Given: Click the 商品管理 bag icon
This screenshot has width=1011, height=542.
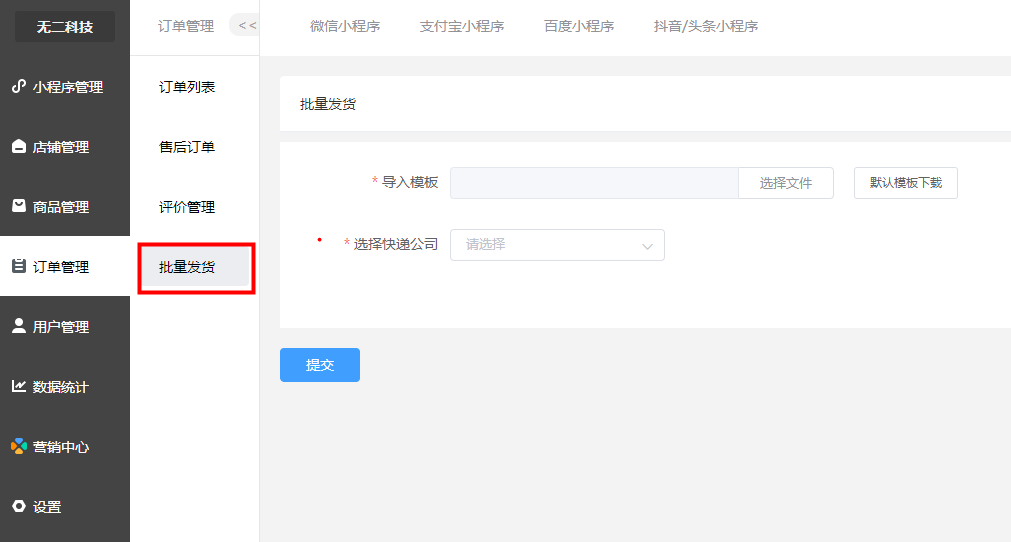Looking at the screenshot, I should 19,206.
